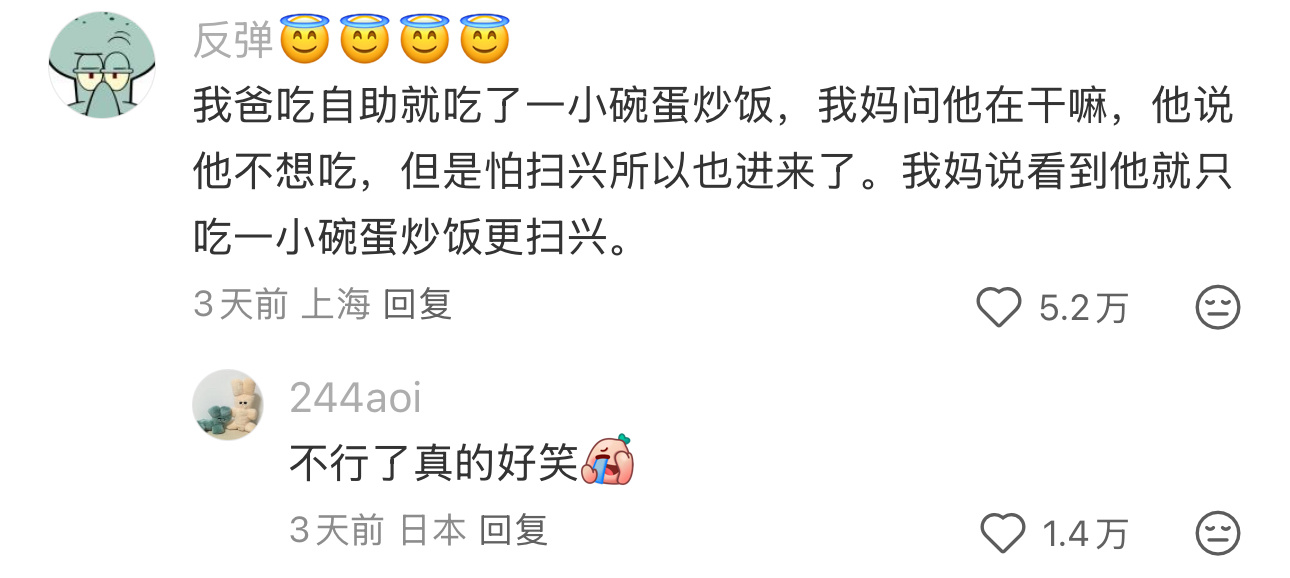Click the 5.2万 like count

(1083, 308)
